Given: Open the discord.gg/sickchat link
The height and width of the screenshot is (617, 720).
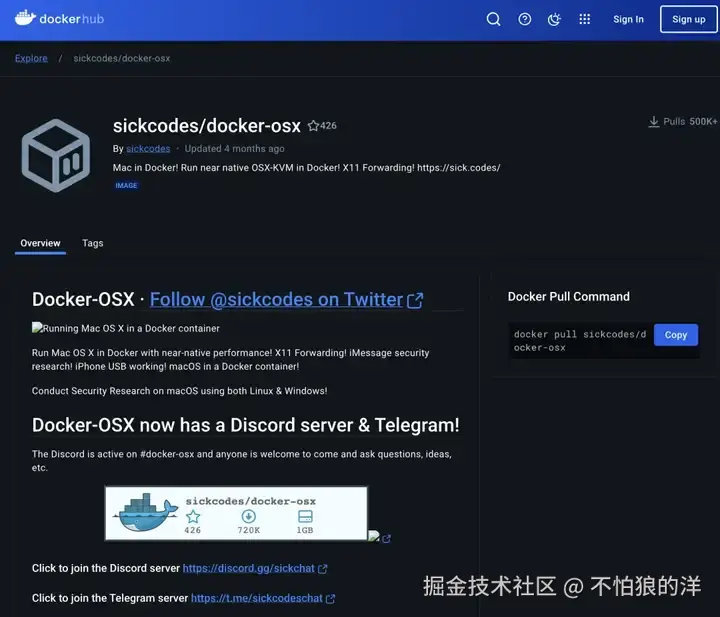Looking at the screenshot, I should coord(248,568).
